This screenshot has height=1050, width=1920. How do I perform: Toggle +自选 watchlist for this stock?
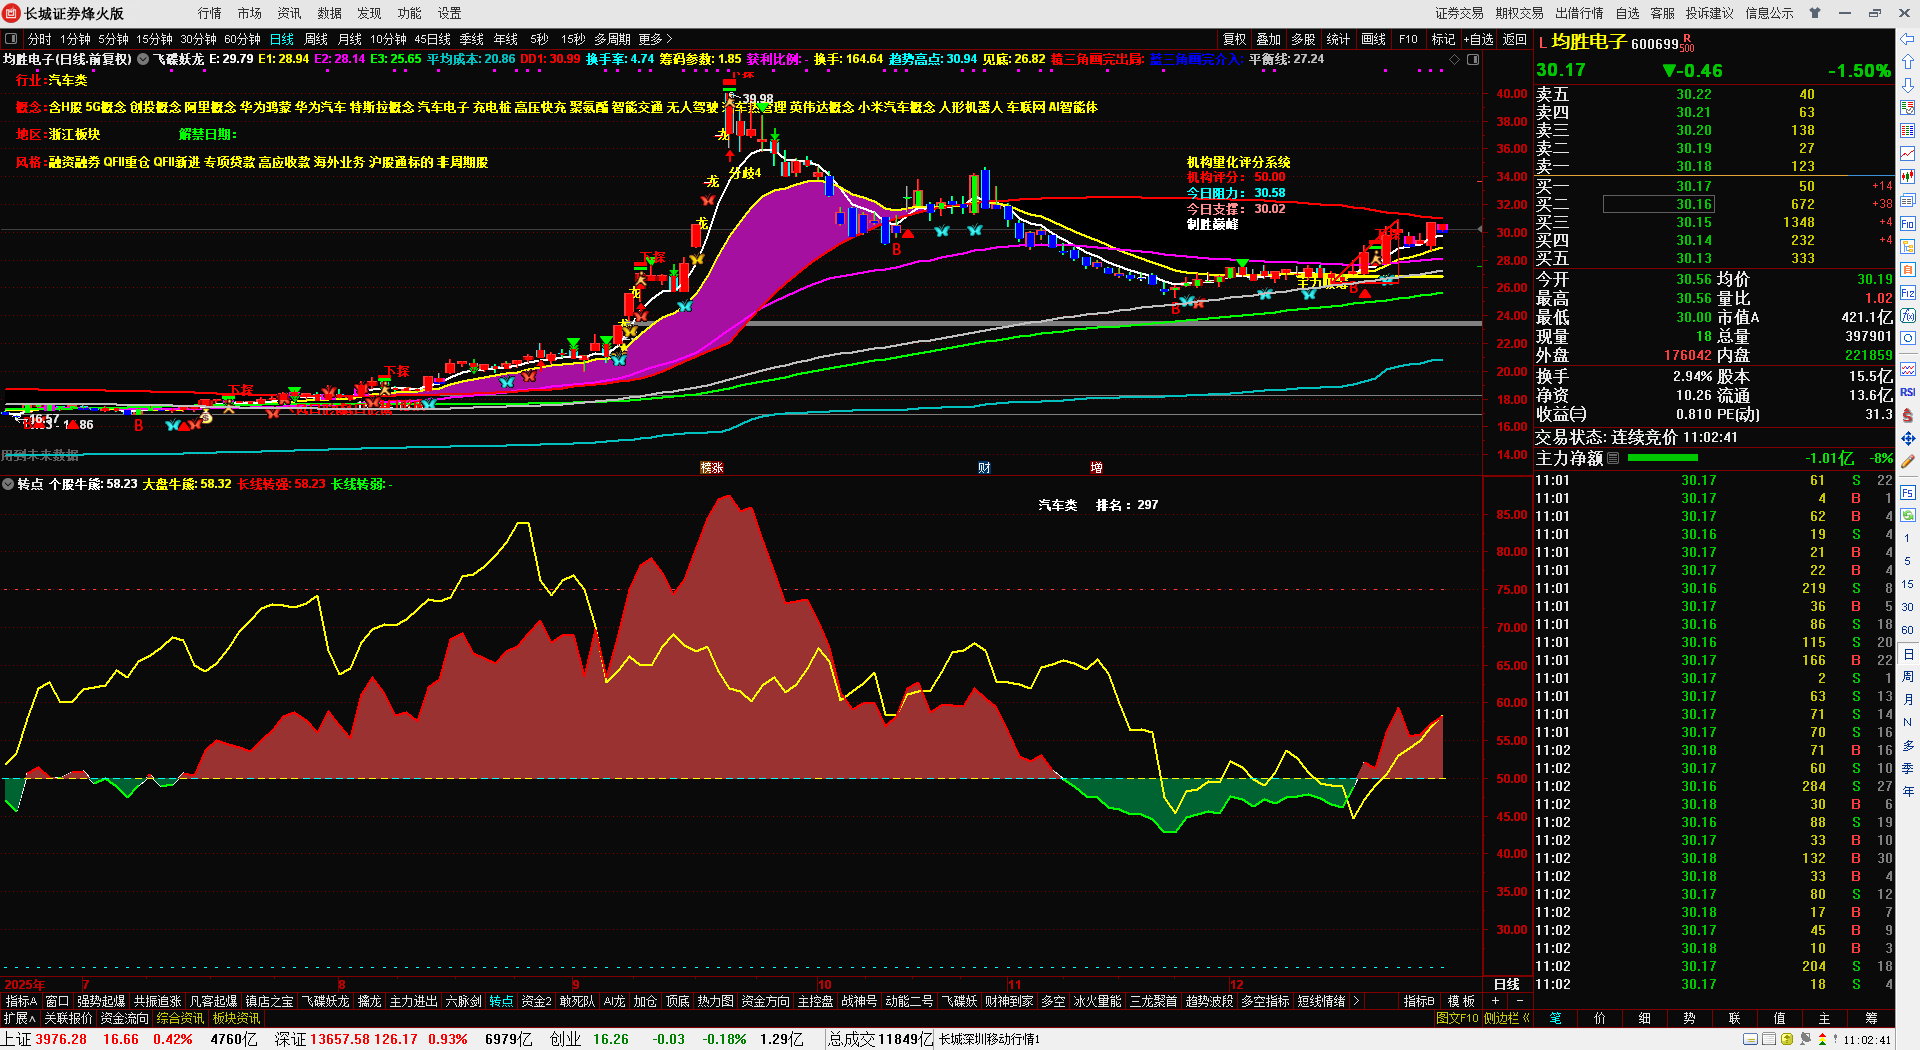coord(1479,39)
